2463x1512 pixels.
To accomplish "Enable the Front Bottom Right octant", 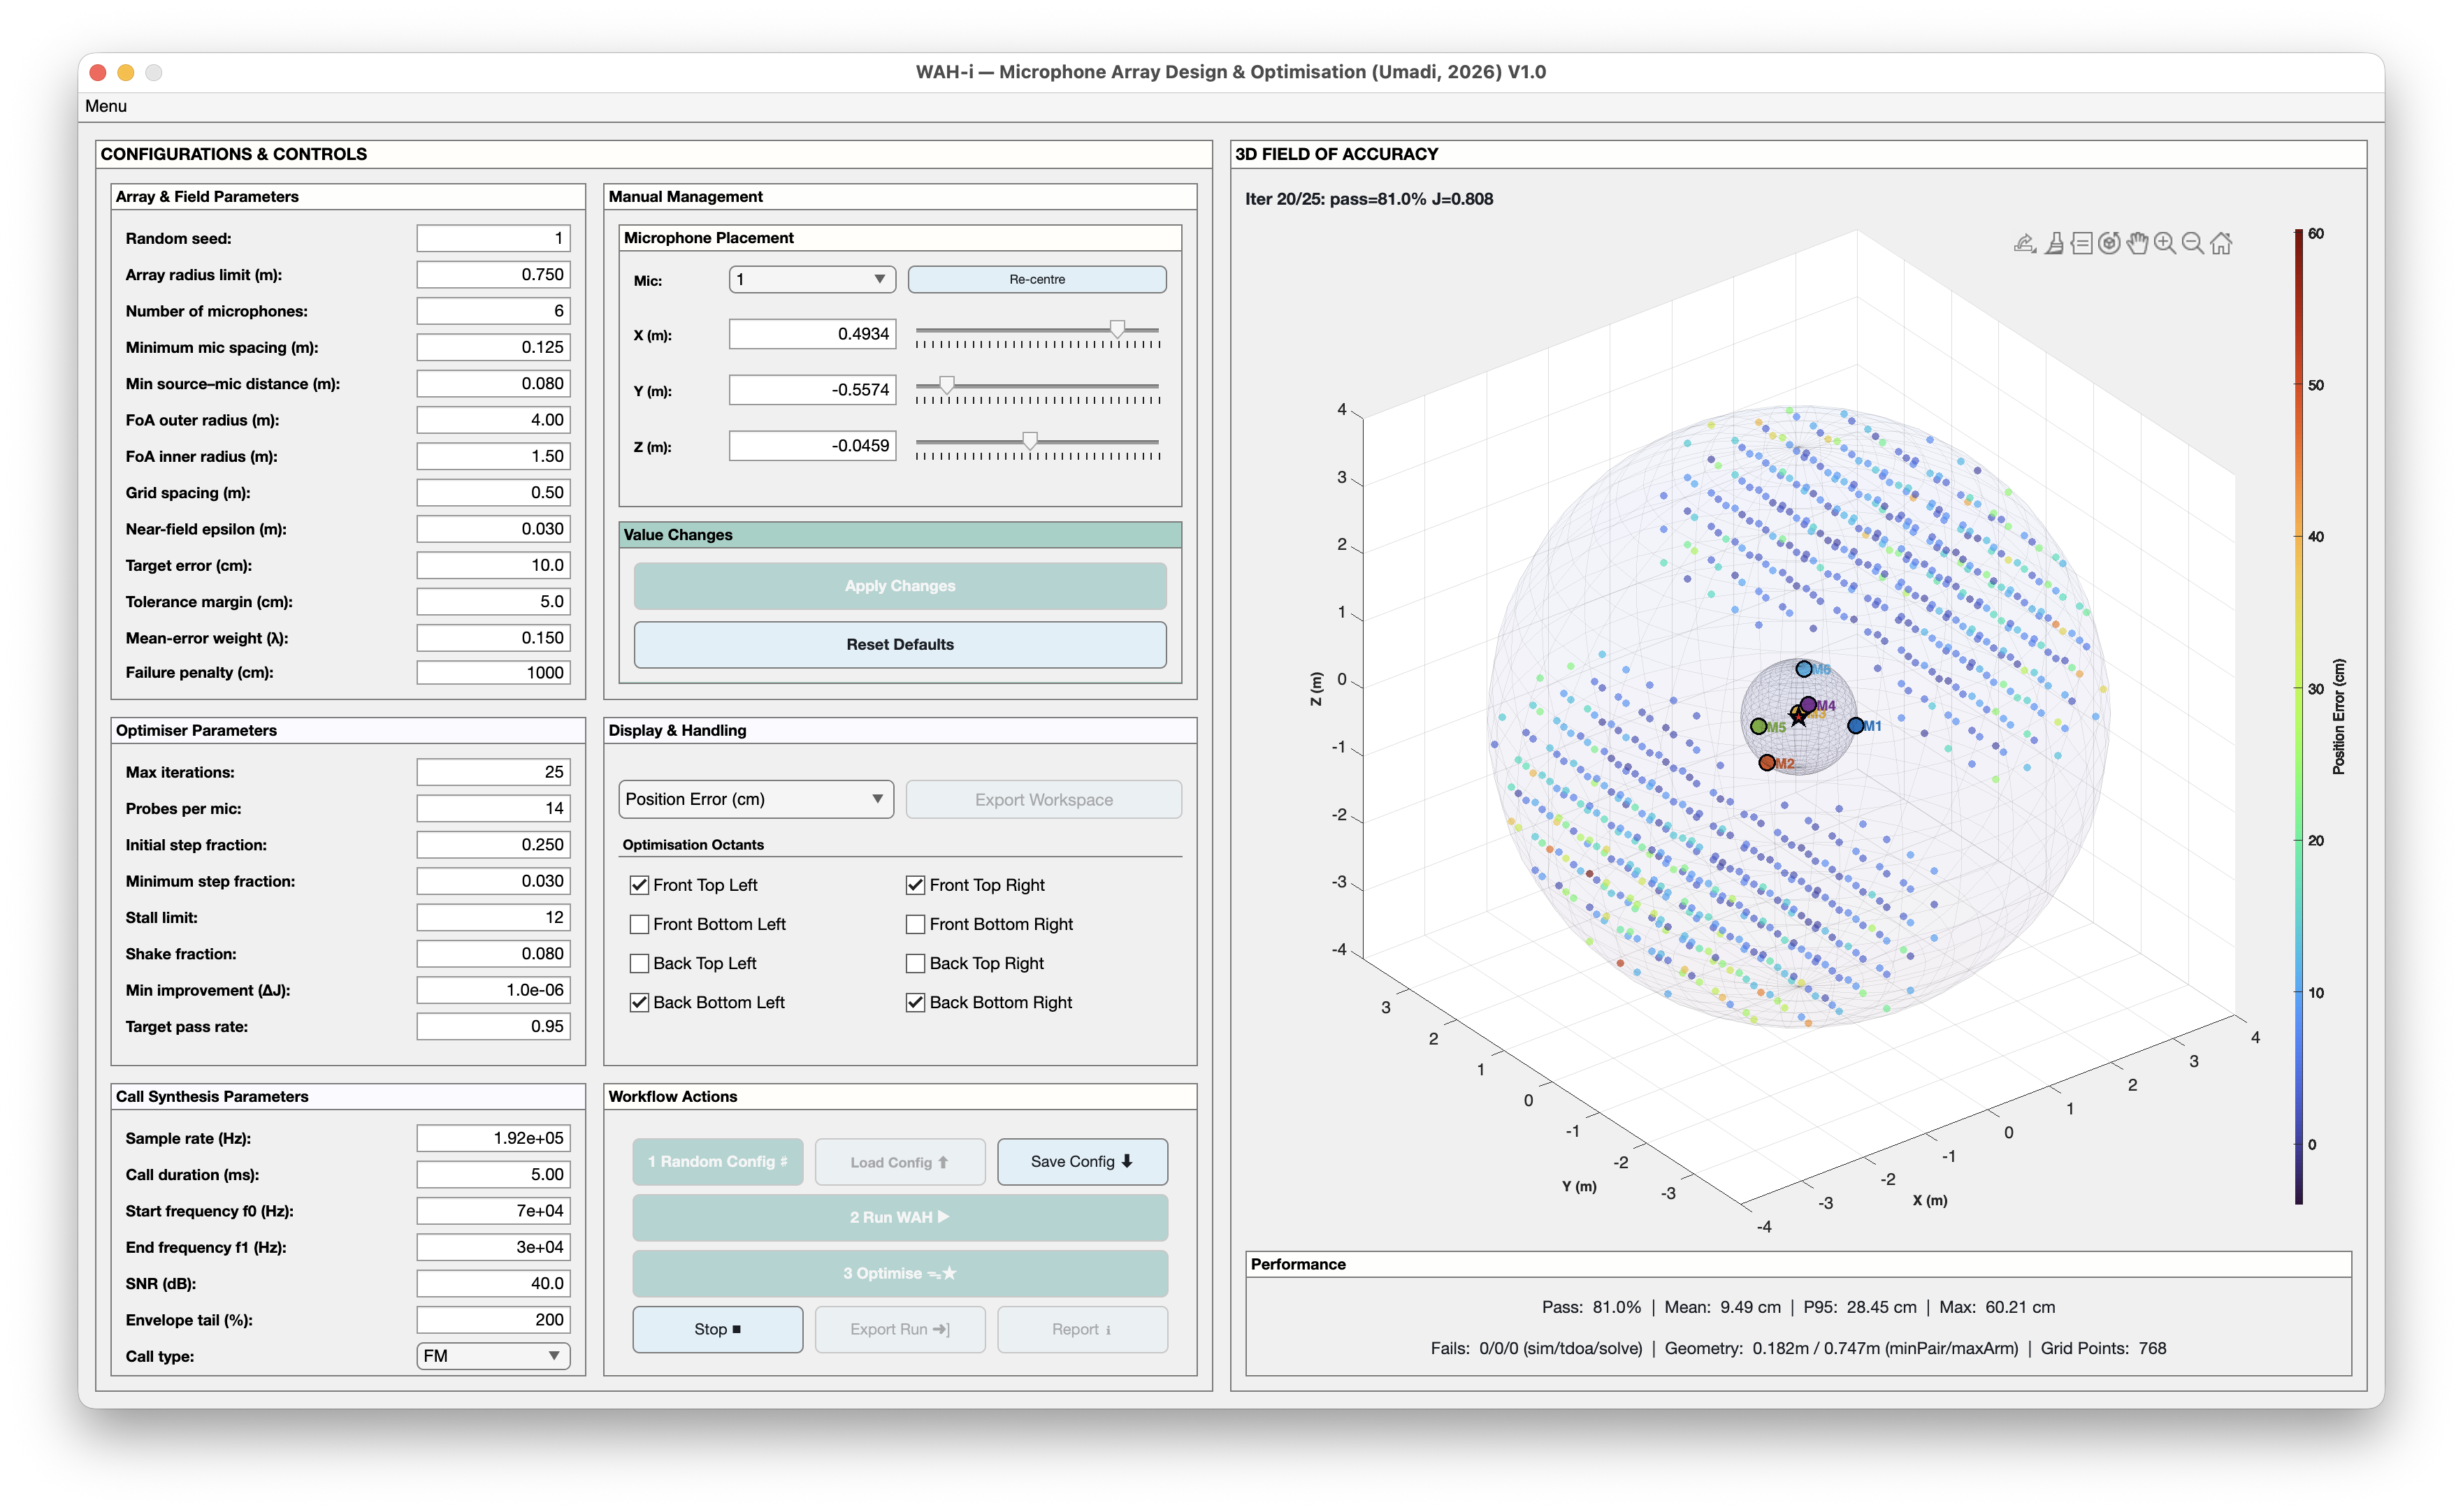I will coord(916,924).
